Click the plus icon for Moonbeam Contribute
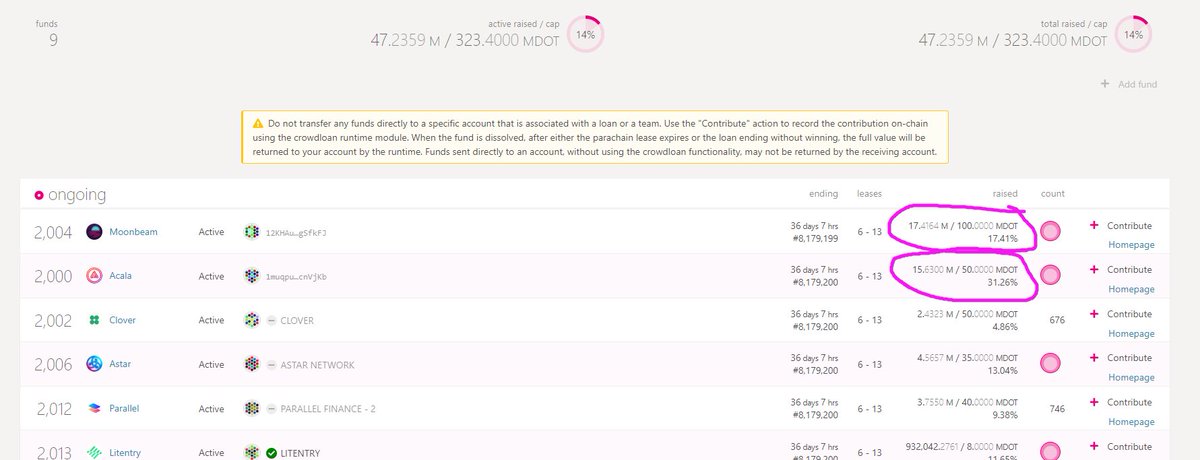The width and height of the screenshot is (1200, 460). coord(1094,225)
